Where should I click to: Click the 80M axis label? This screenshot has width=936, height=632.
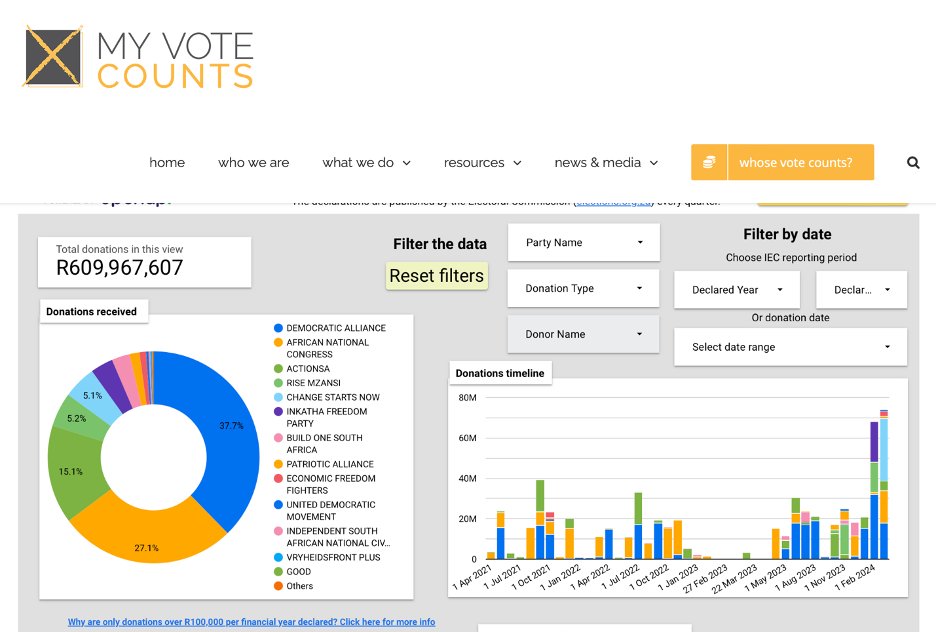point(467,397)
